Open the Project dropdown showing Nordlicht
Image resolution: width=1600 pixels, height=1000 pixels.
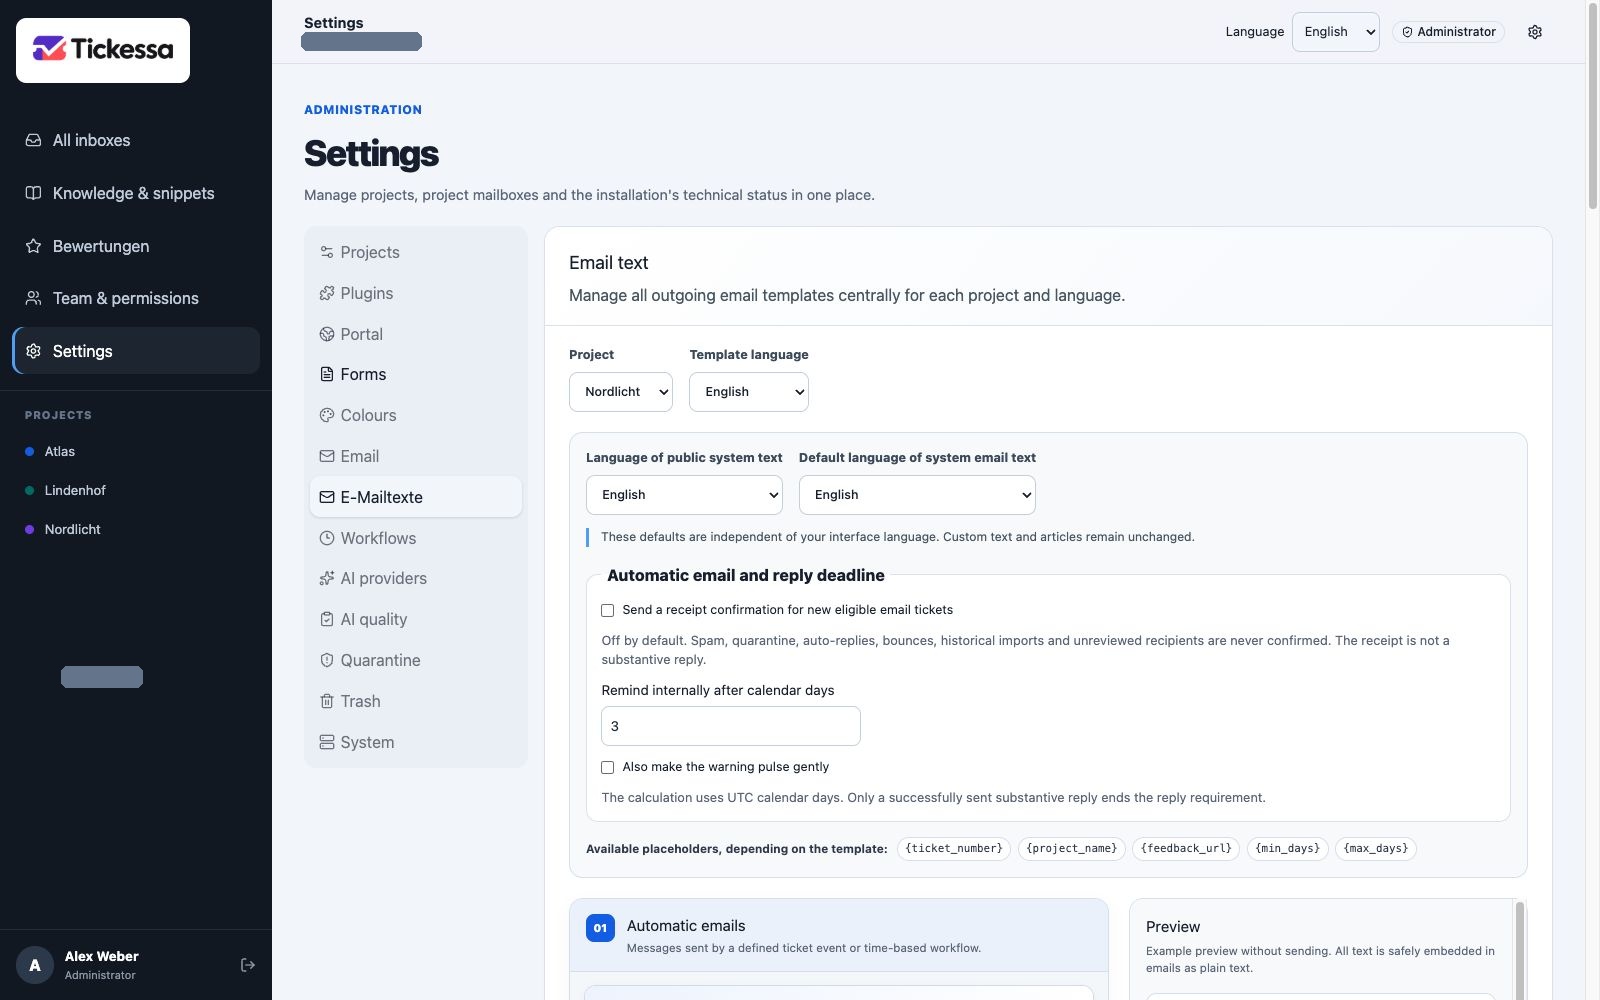pyautogui.click(x=621, y=392)
